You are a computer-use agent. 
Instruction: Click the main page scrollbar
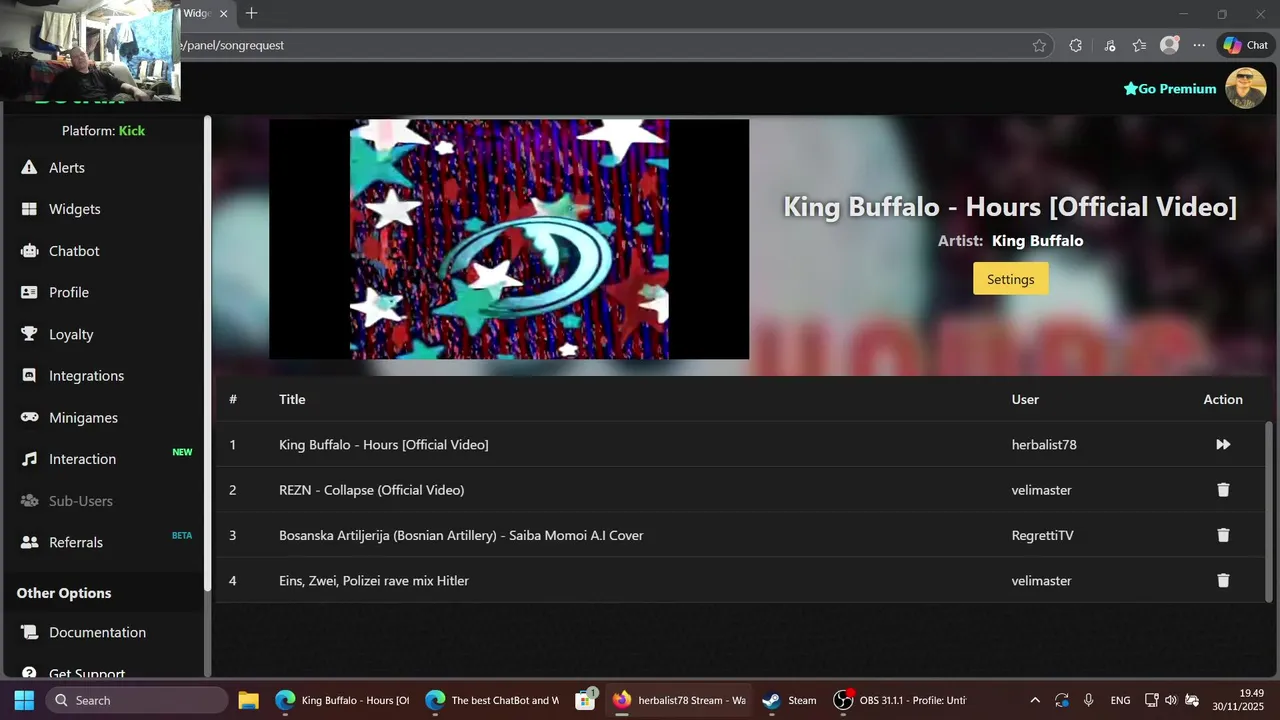[x=1270, y=510]
